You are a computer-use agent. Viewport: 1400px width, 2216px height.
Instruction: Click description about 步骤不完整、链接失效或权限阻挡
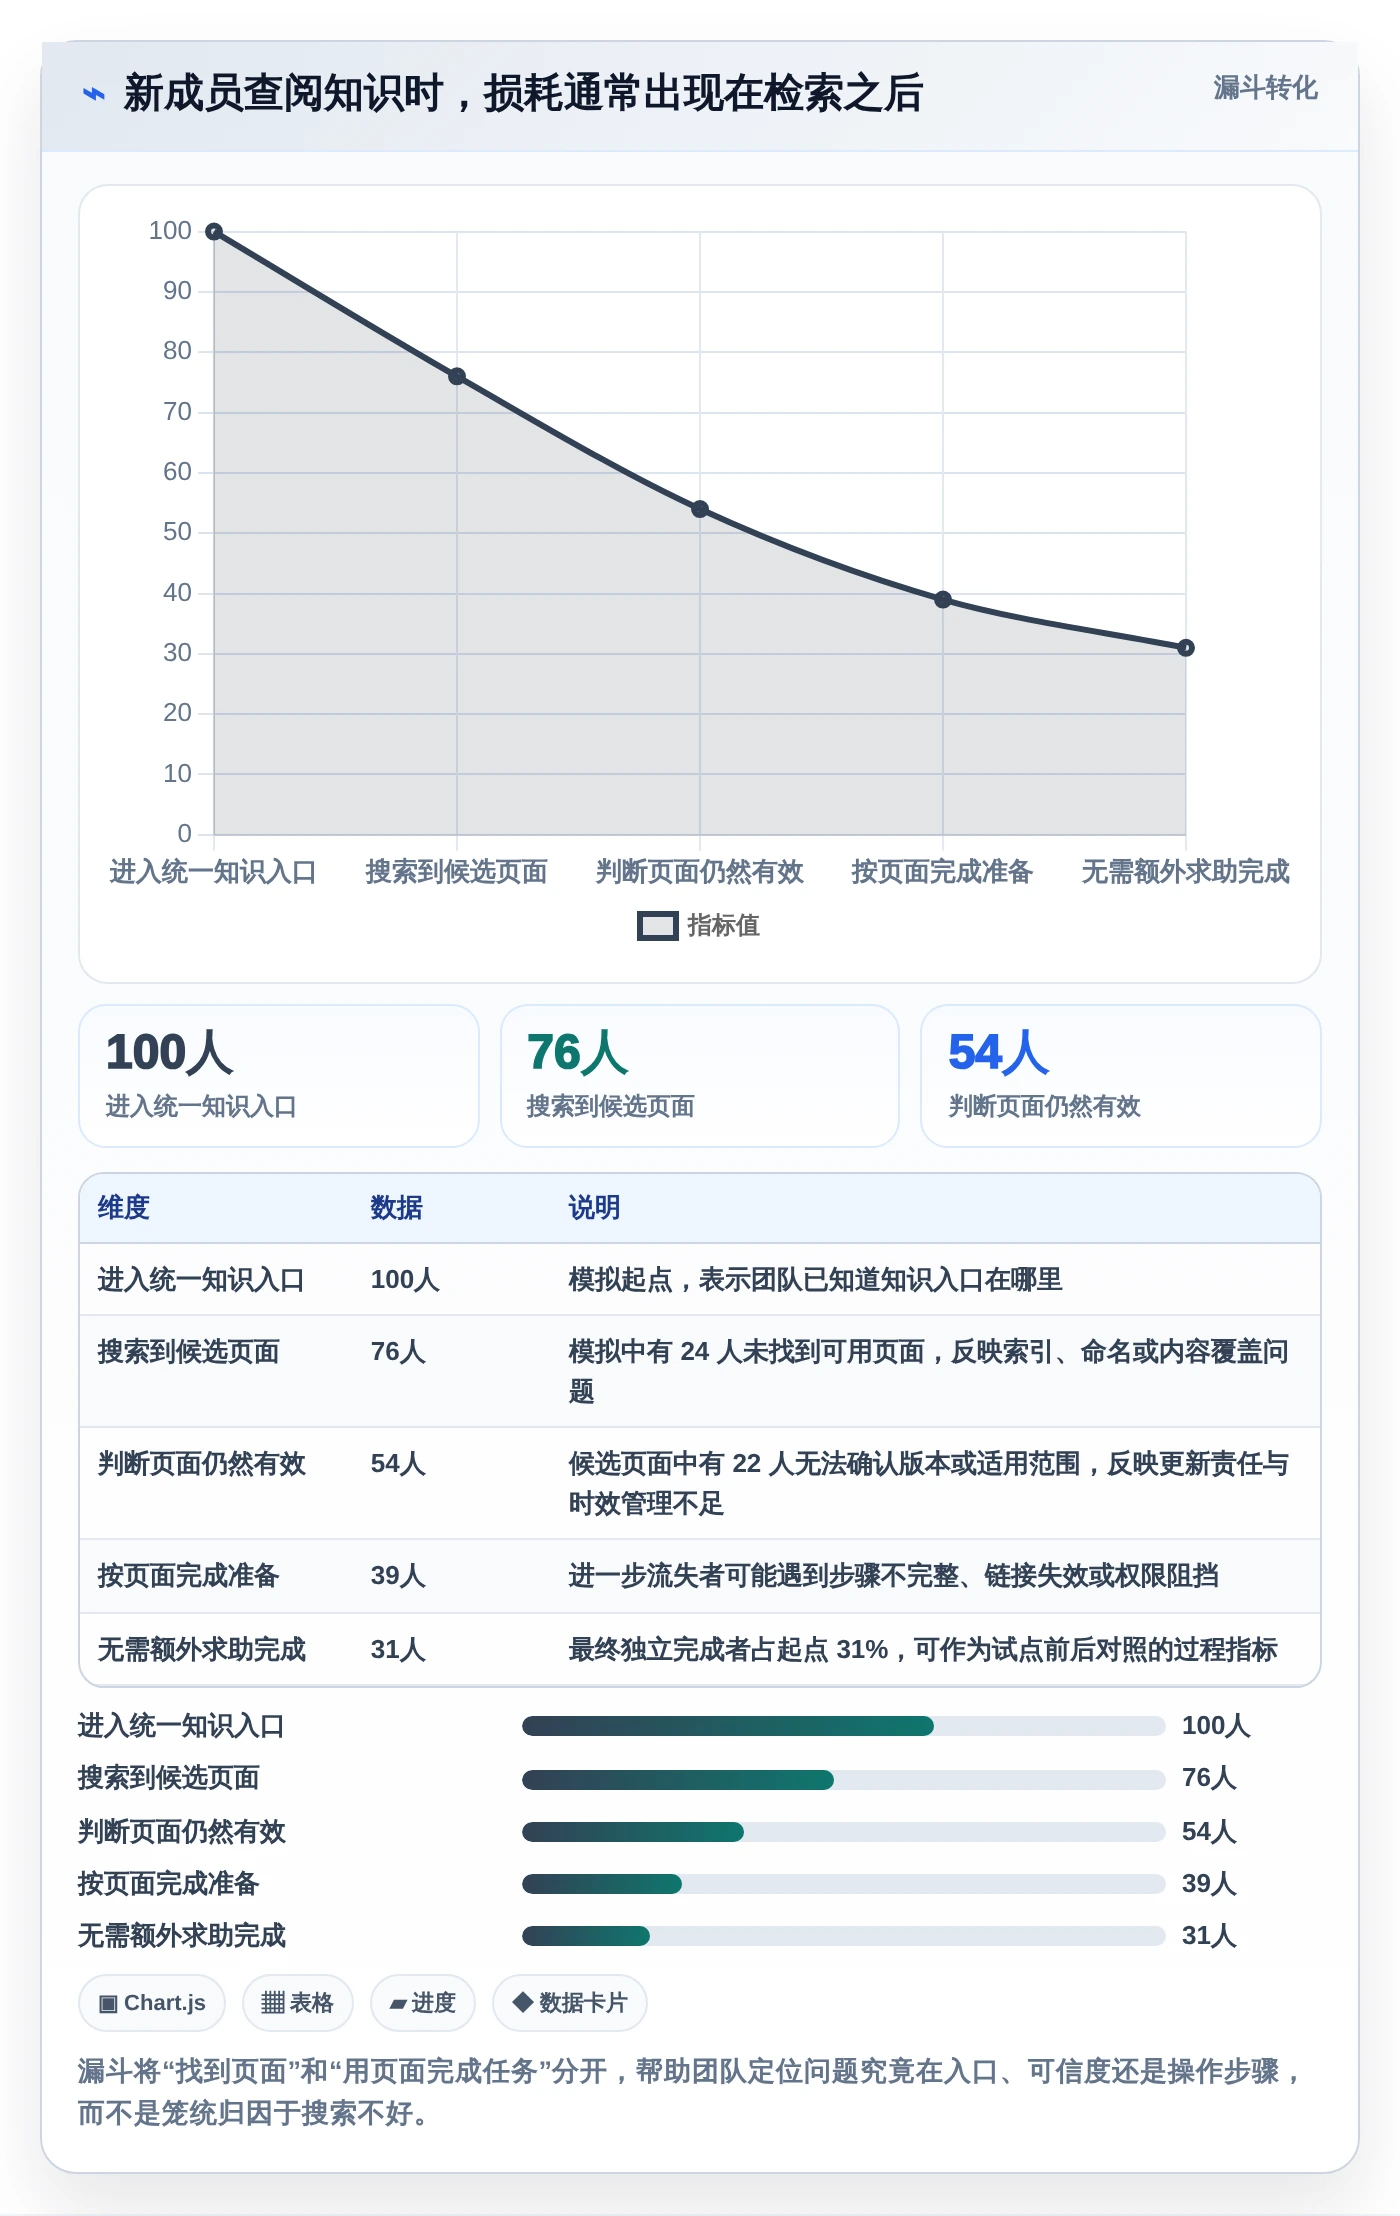893,1576
